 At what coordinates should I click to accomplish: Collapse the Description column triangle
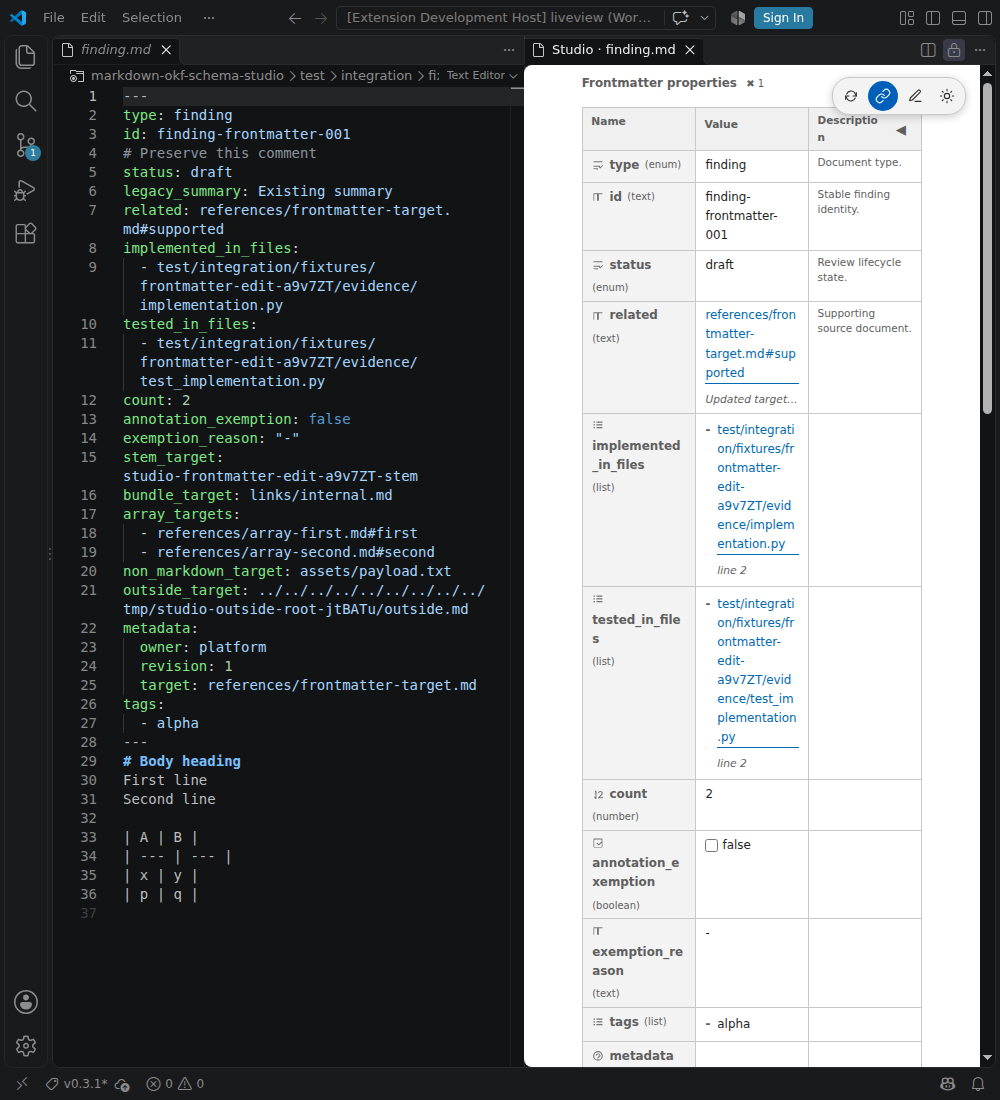click(x=901, y=130)
